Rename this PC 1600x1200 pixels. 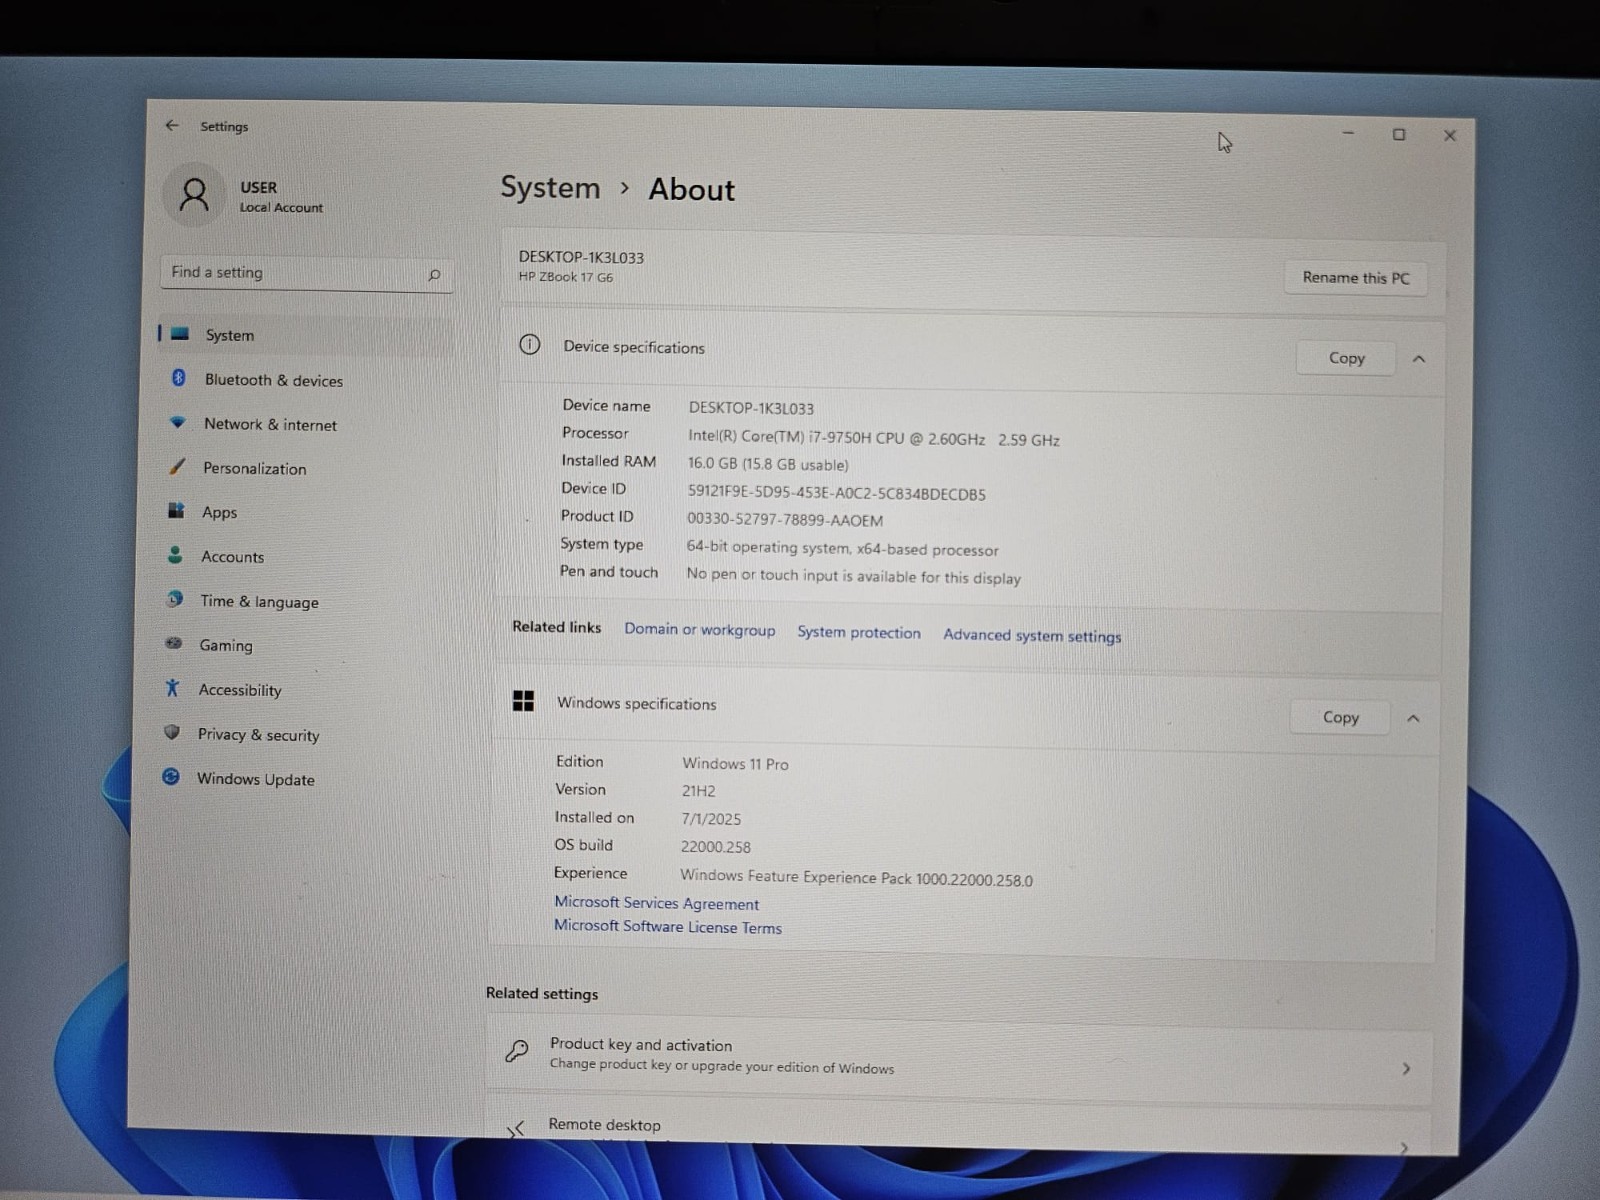tap(1356, 278)
